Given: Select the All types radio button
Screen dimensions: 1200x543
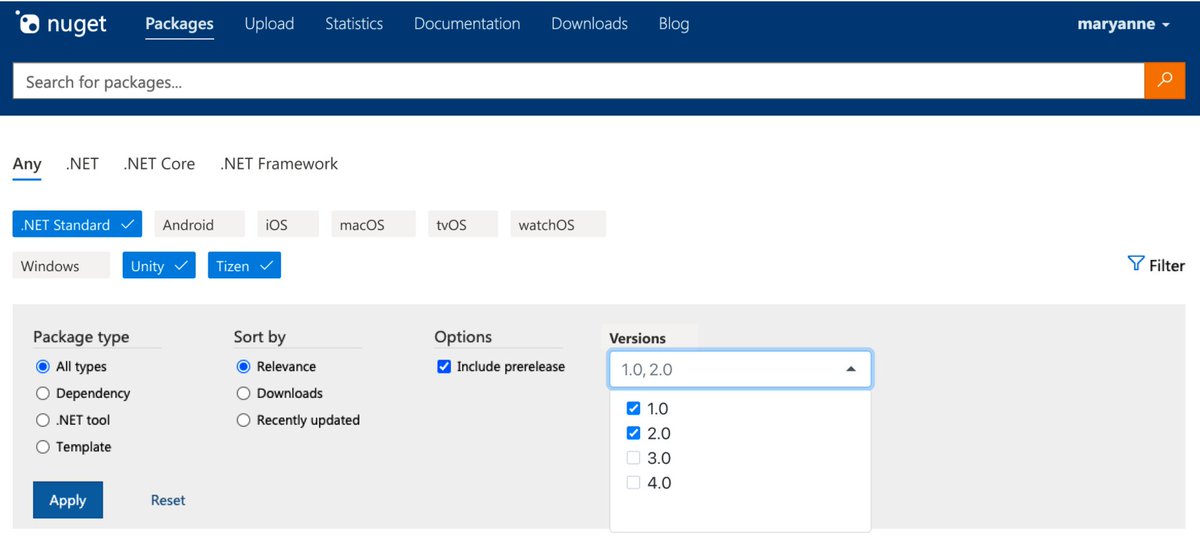Looking at the screenshot, I should 42,367.
